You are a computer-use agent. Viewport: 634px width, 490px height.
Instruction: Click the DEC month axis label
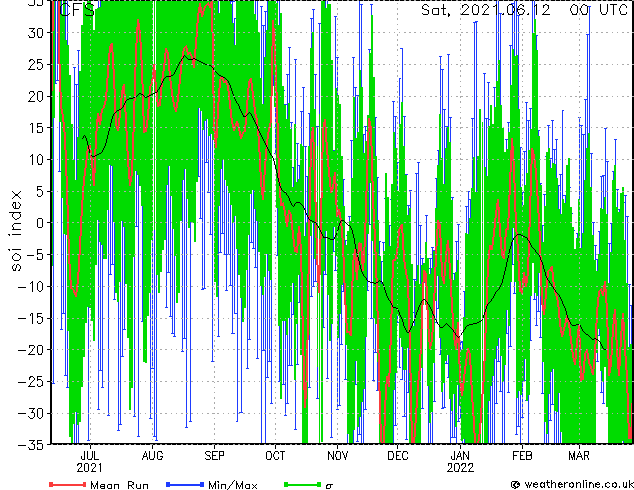pyautogui.click(x=398, y=456)
